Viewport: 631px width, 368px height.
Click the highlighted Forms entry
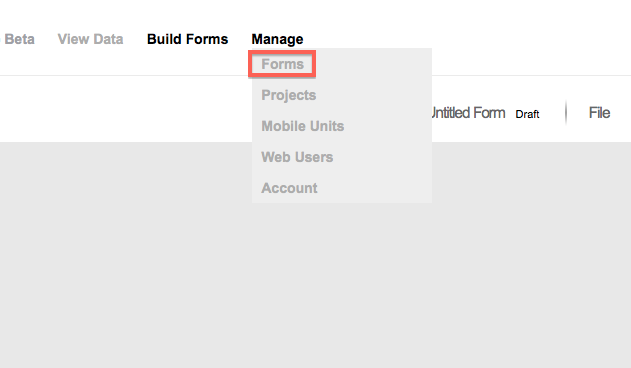tap(282, 64)
